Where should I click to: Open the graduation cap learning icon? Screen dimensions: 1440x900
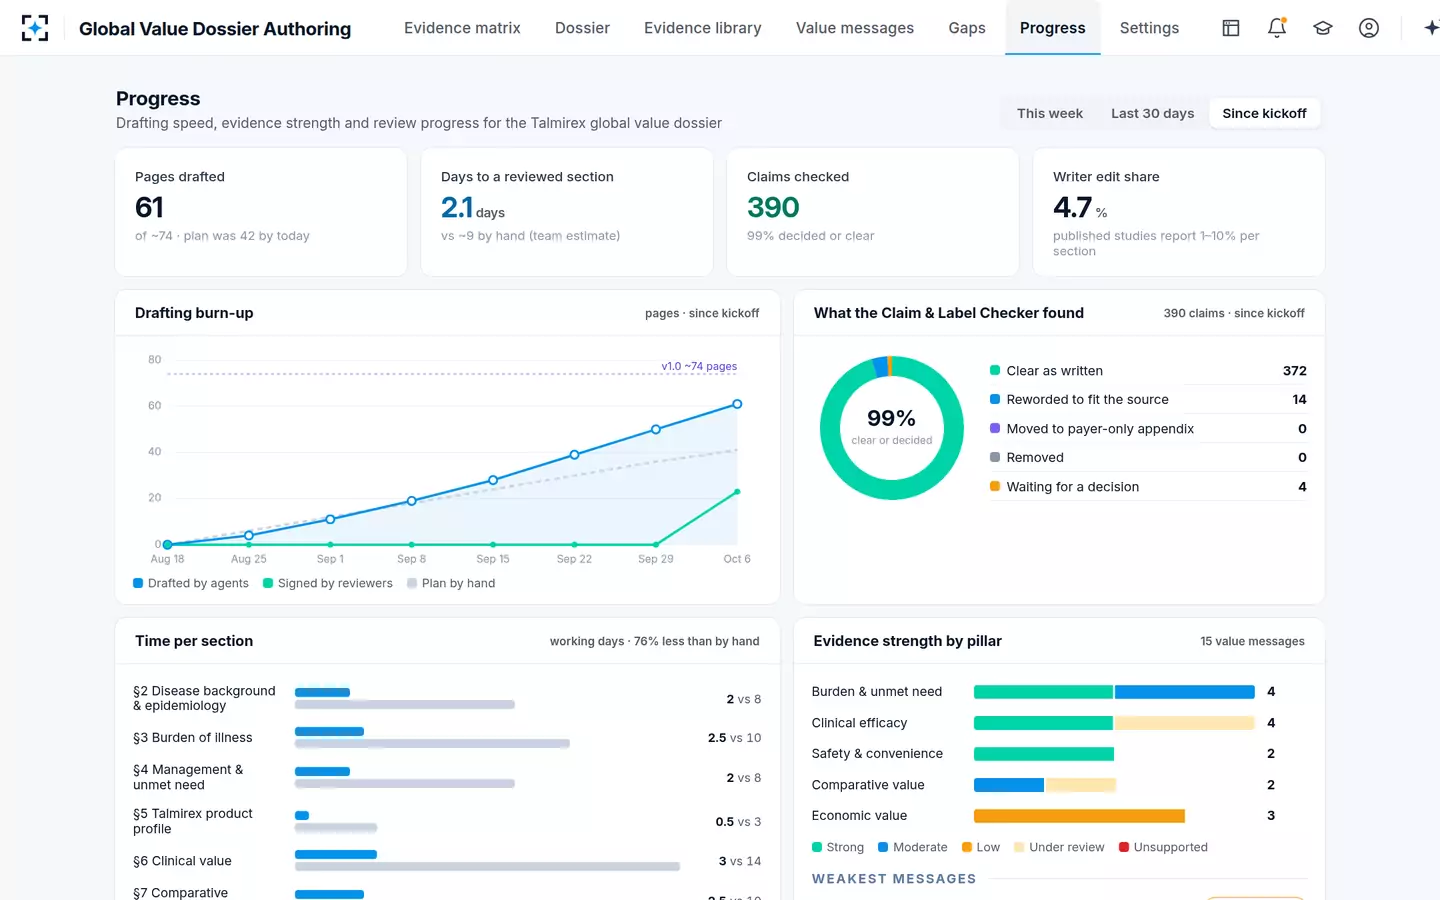tap(1323, 28)
